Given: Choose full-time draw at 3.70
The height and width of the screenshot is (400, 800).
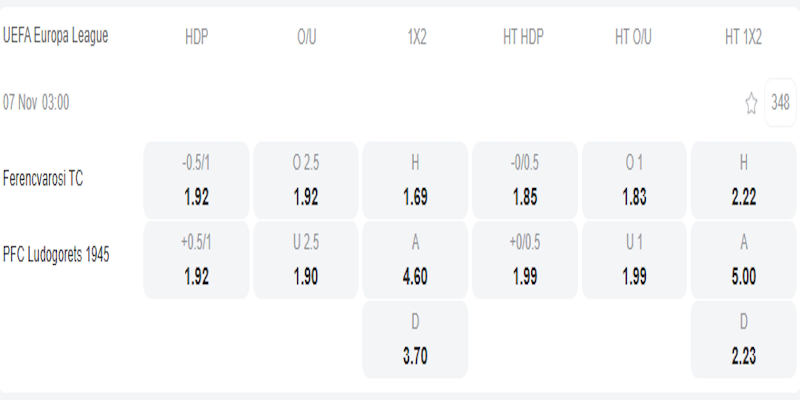Looking at the screenshot, I should pos(416,339).
